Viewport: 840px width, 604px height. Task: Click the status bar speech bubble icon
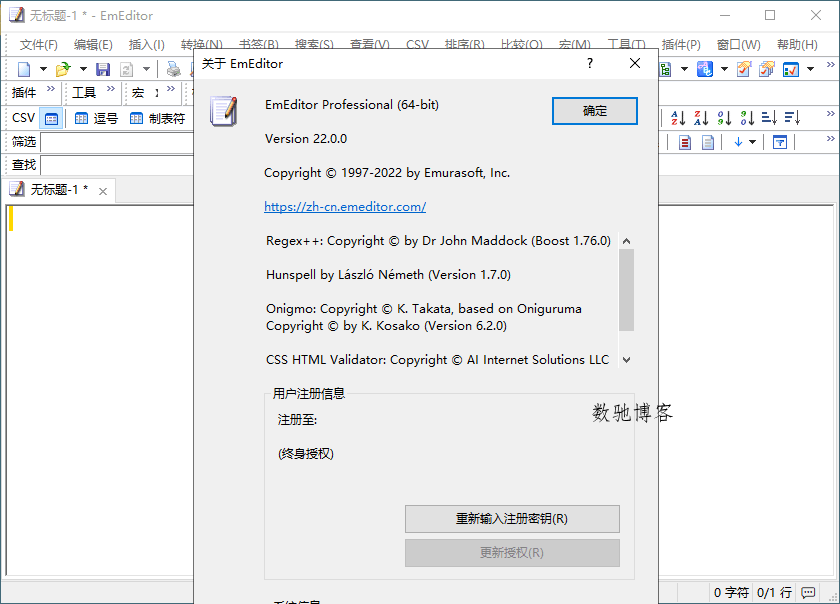tap(808, 592)
